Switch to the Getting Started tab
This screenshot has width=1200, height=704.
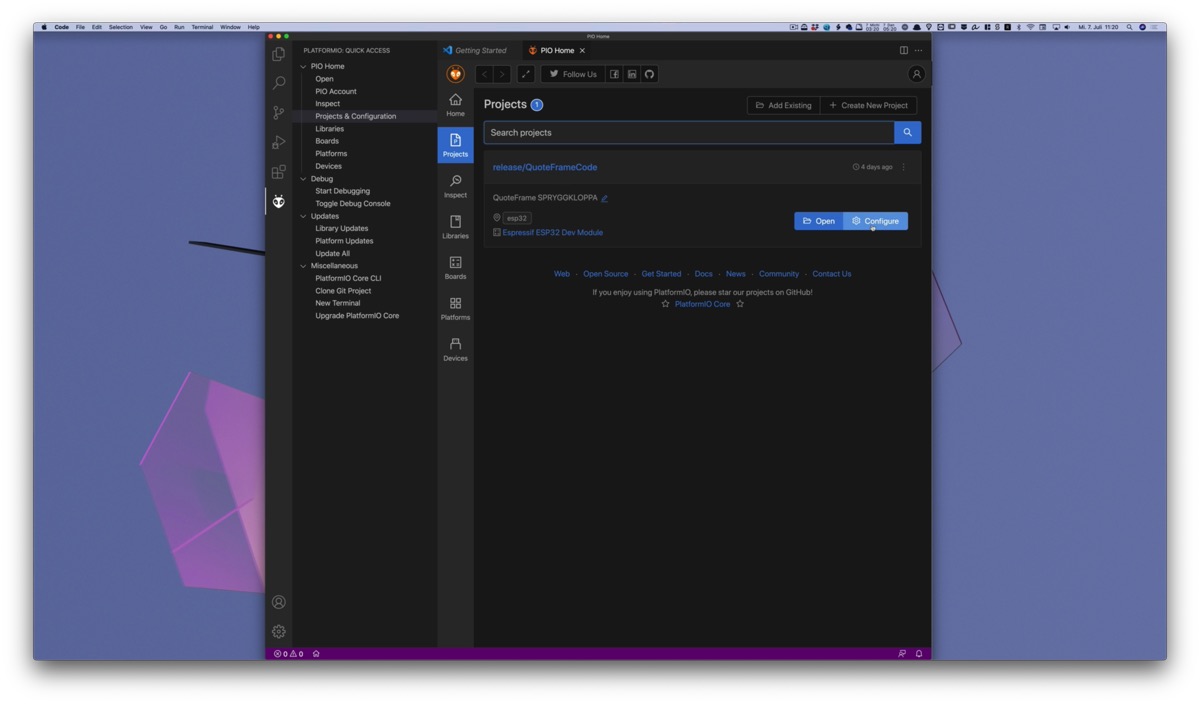[x=475, y=50]
